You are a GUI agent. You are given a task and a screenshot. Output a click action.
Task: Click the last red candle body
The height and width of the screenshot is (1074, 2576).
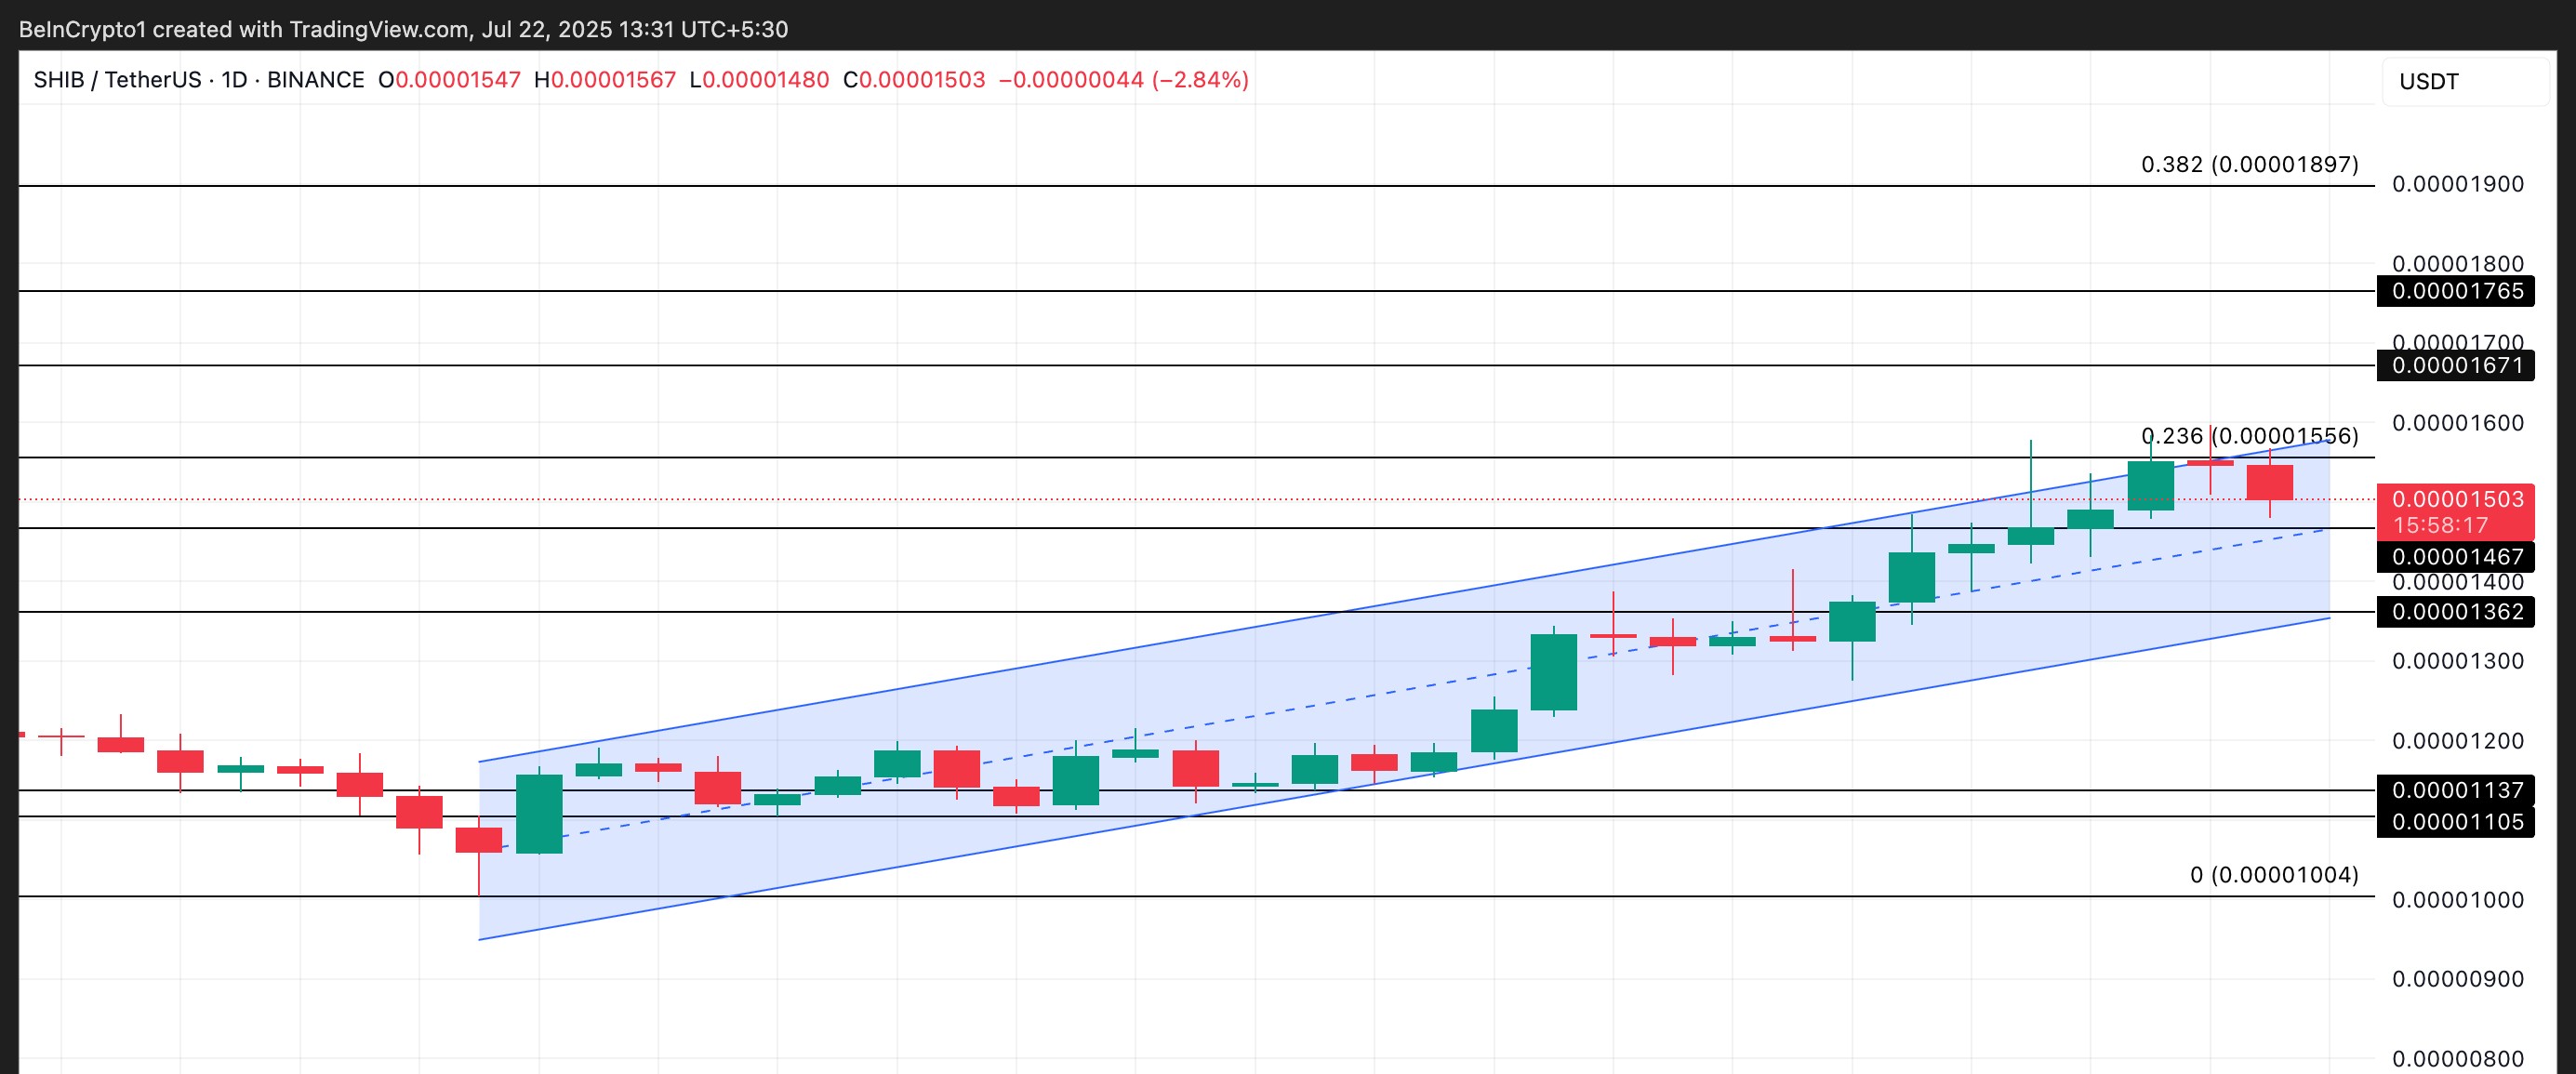(x=2269, y=482)
